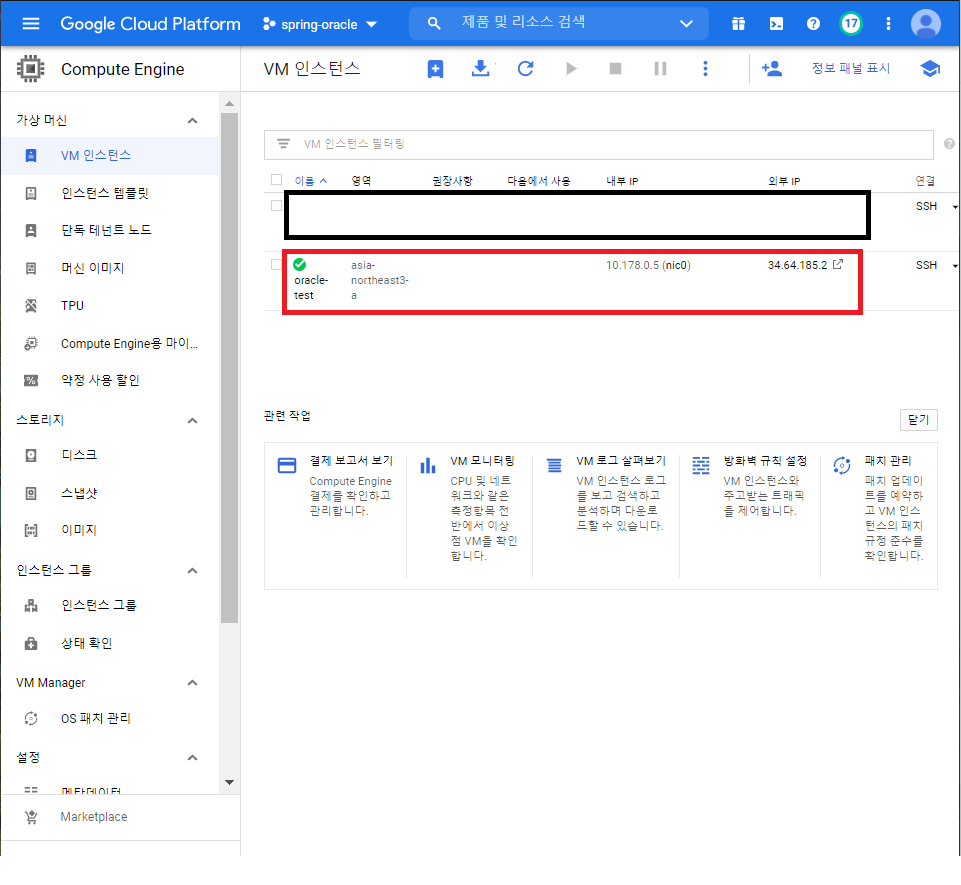Connect via SSH to first instance
Screen dimensions: 961x885
[926, 206]
